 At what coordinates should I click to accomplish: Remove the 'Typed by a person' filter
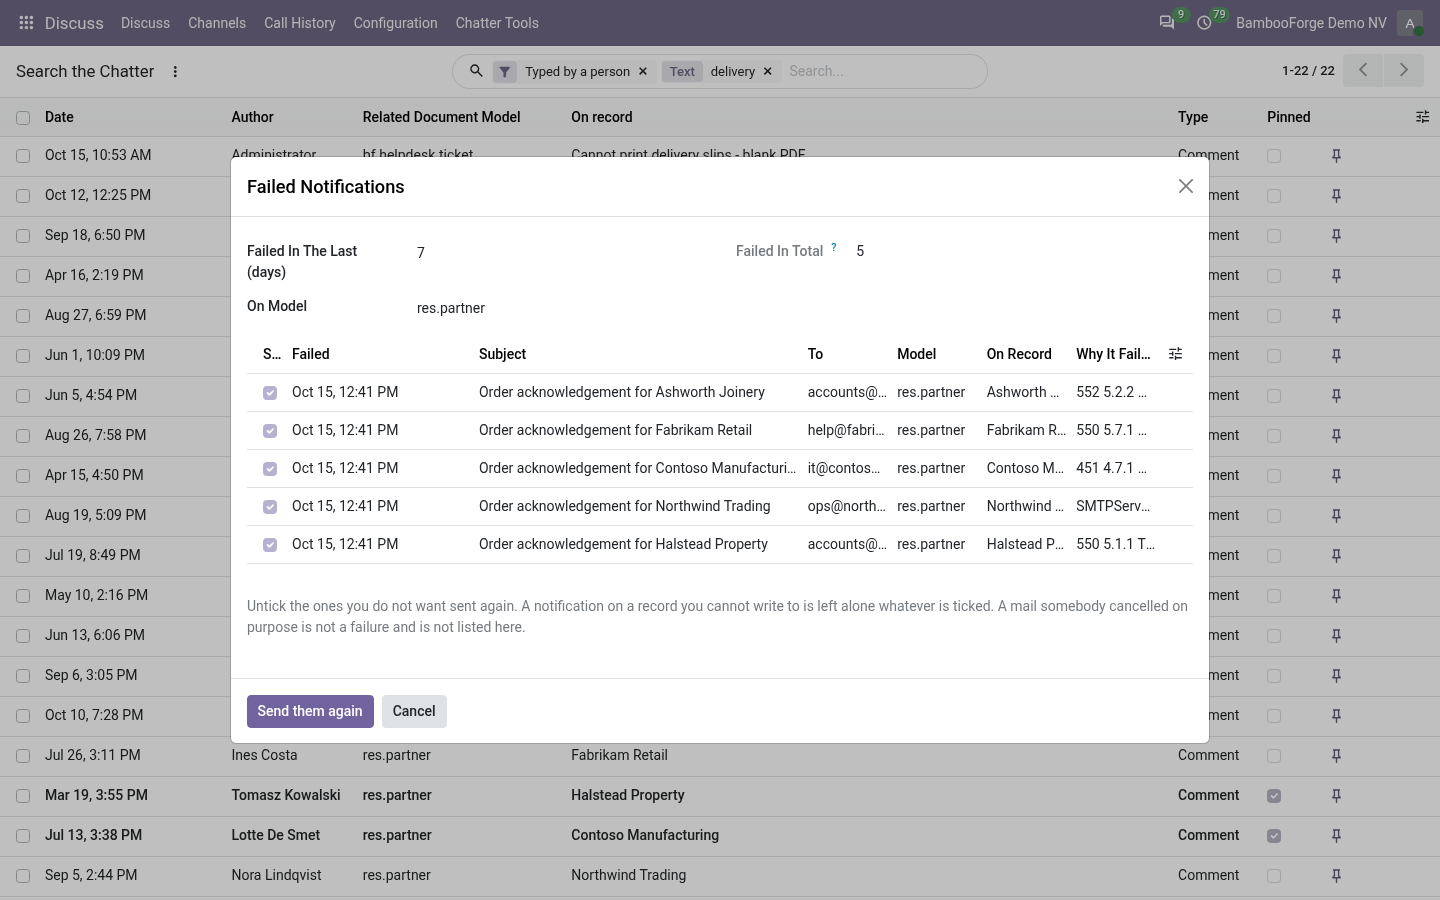point(643,72)
